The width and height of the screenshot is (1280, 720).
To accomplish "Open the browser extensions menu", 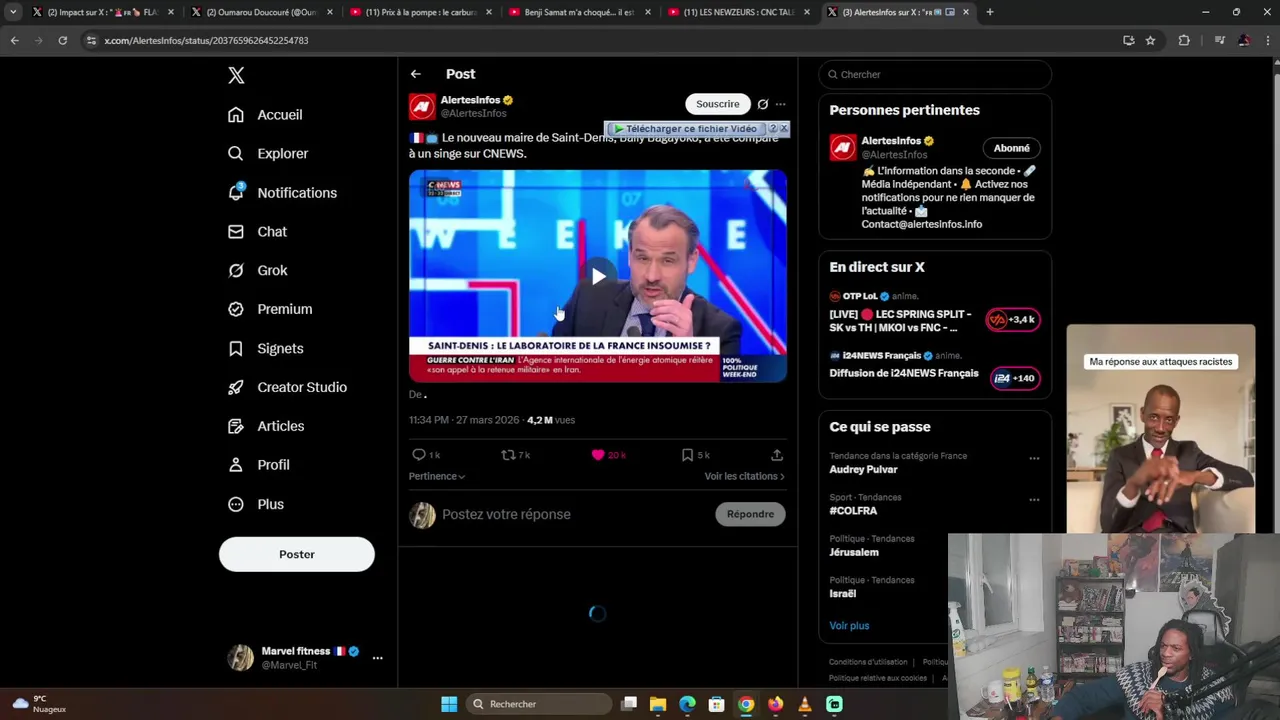I will pyautogui.click(x=1184, y=40).
